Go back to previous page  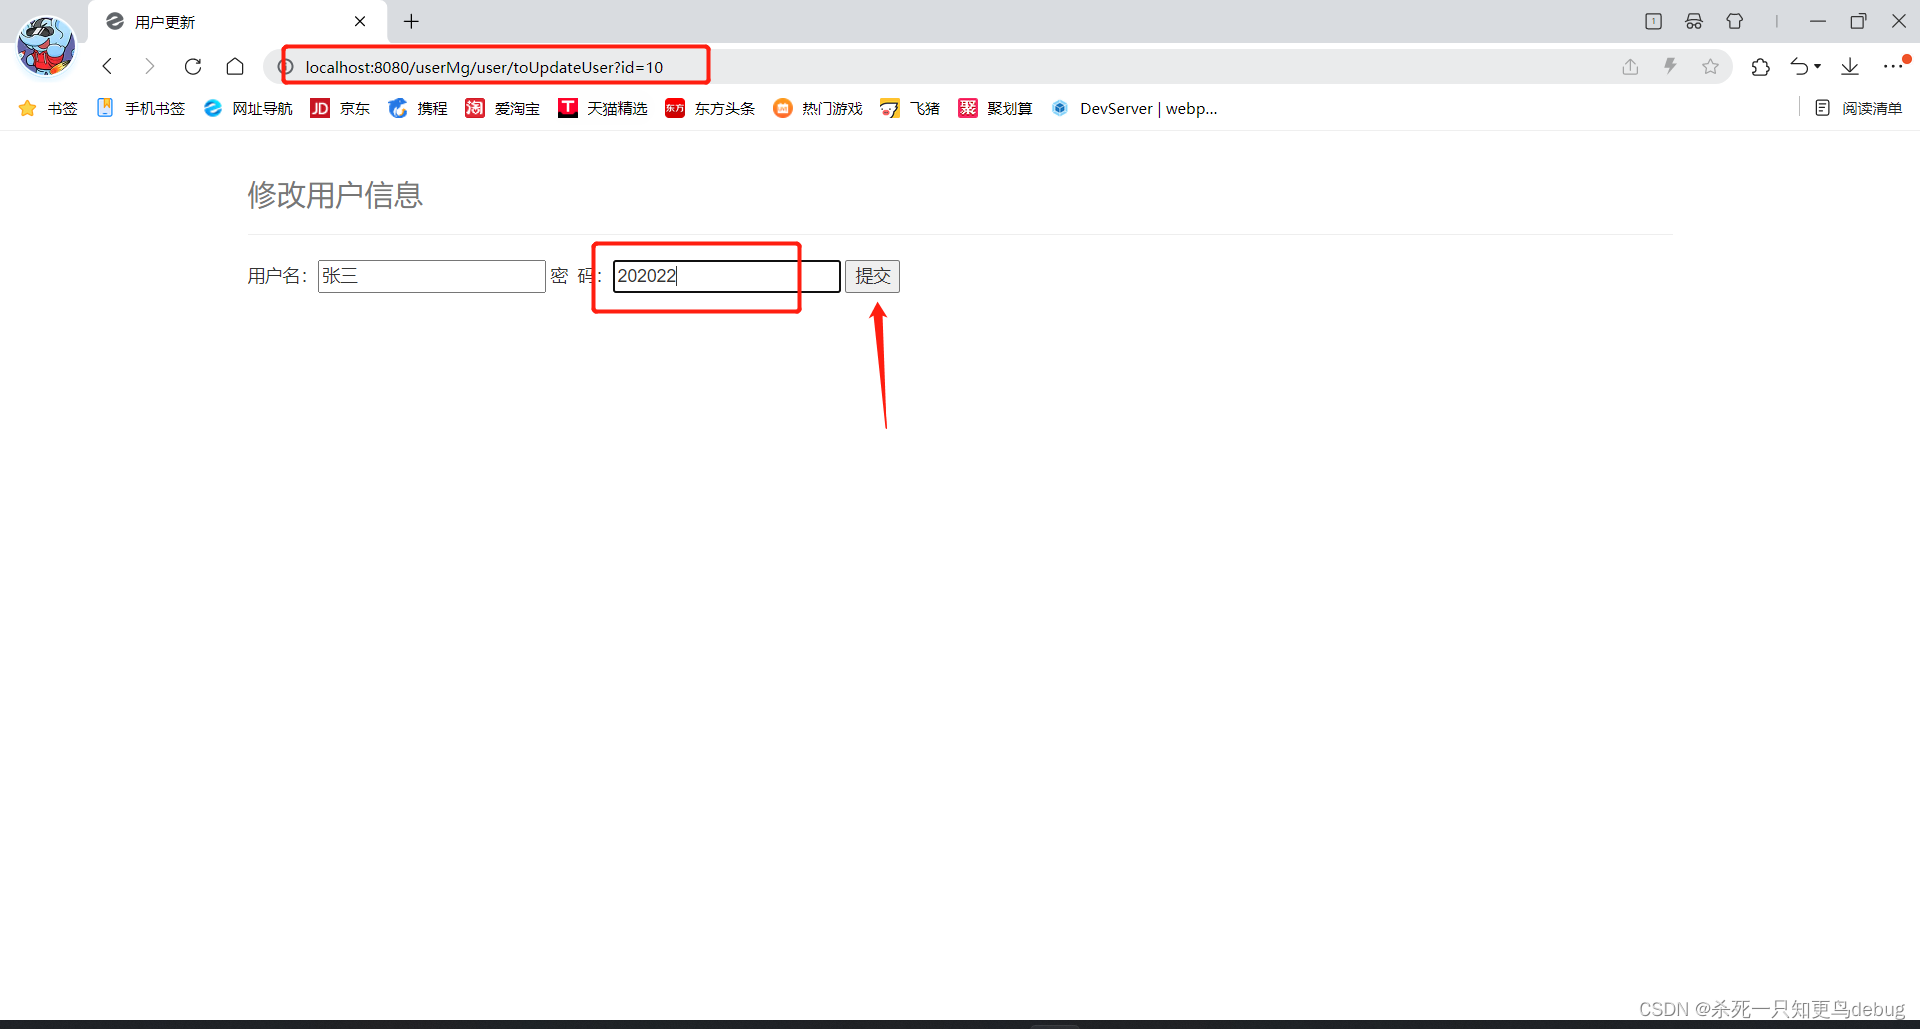[108, 66]
